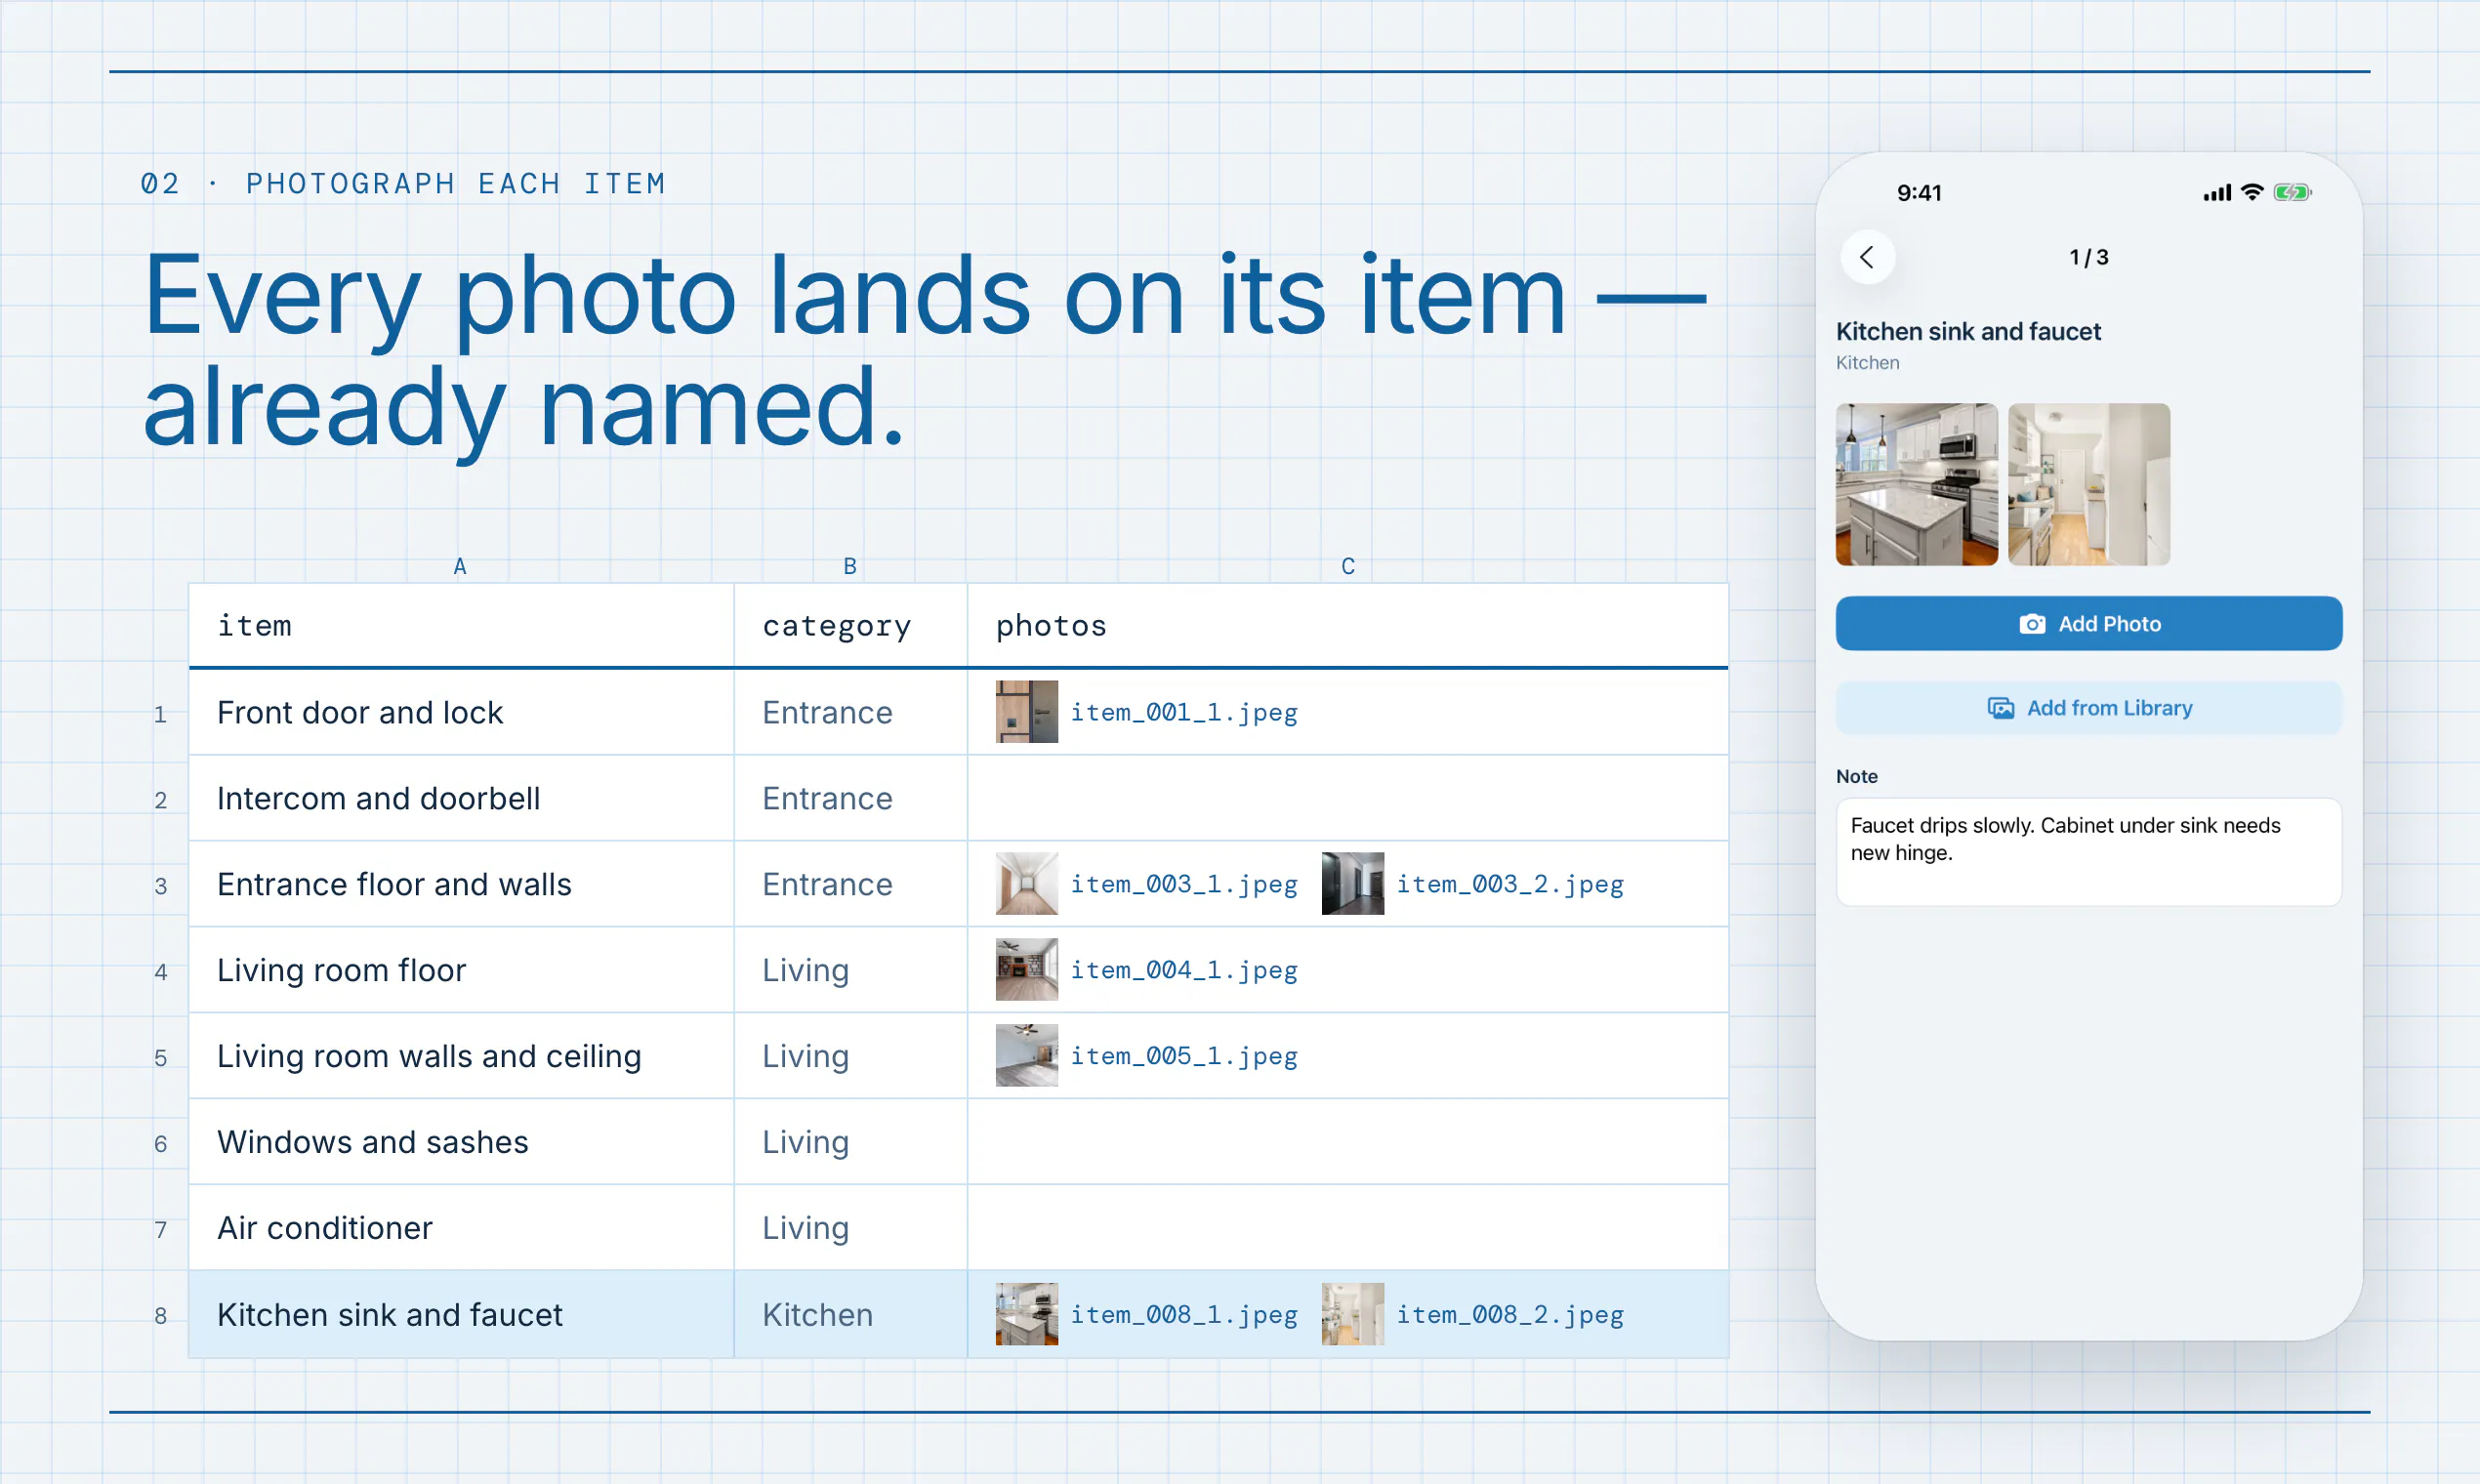
Task: Click file name item_008_2.jpeg
Action: [1510, 1315]
